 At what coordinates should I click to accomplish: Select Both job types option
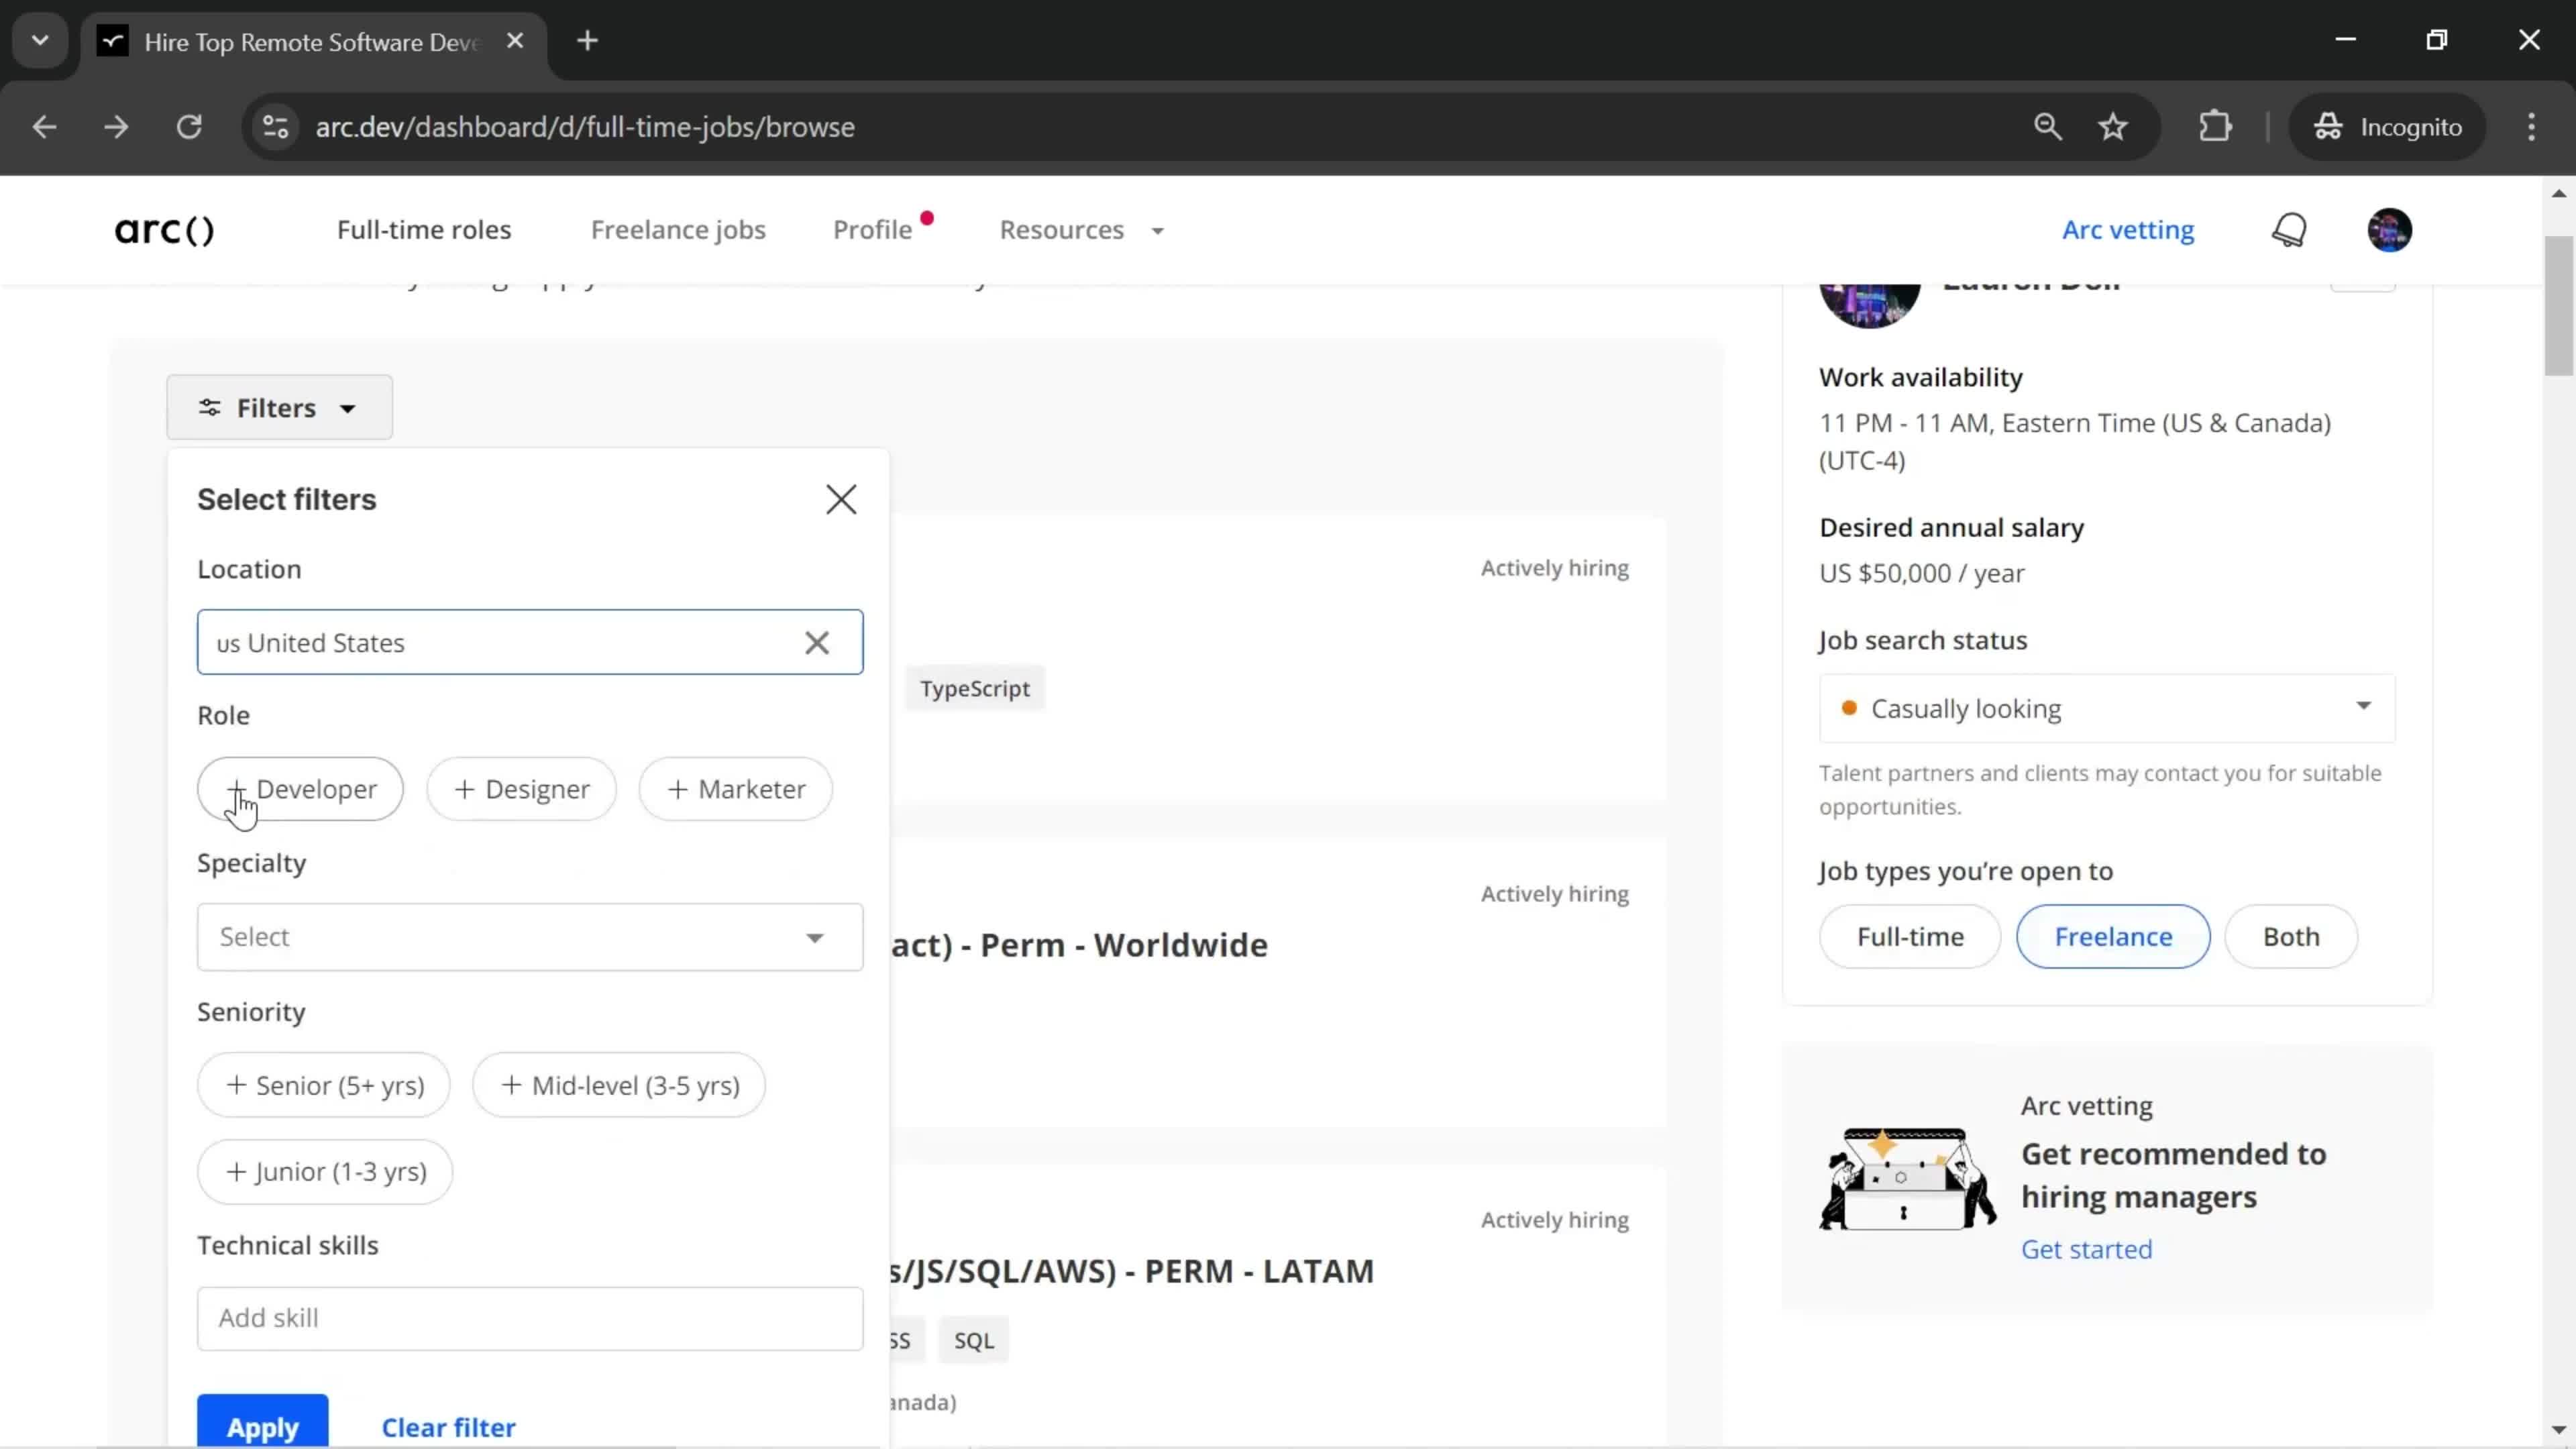pos(2291,937)
